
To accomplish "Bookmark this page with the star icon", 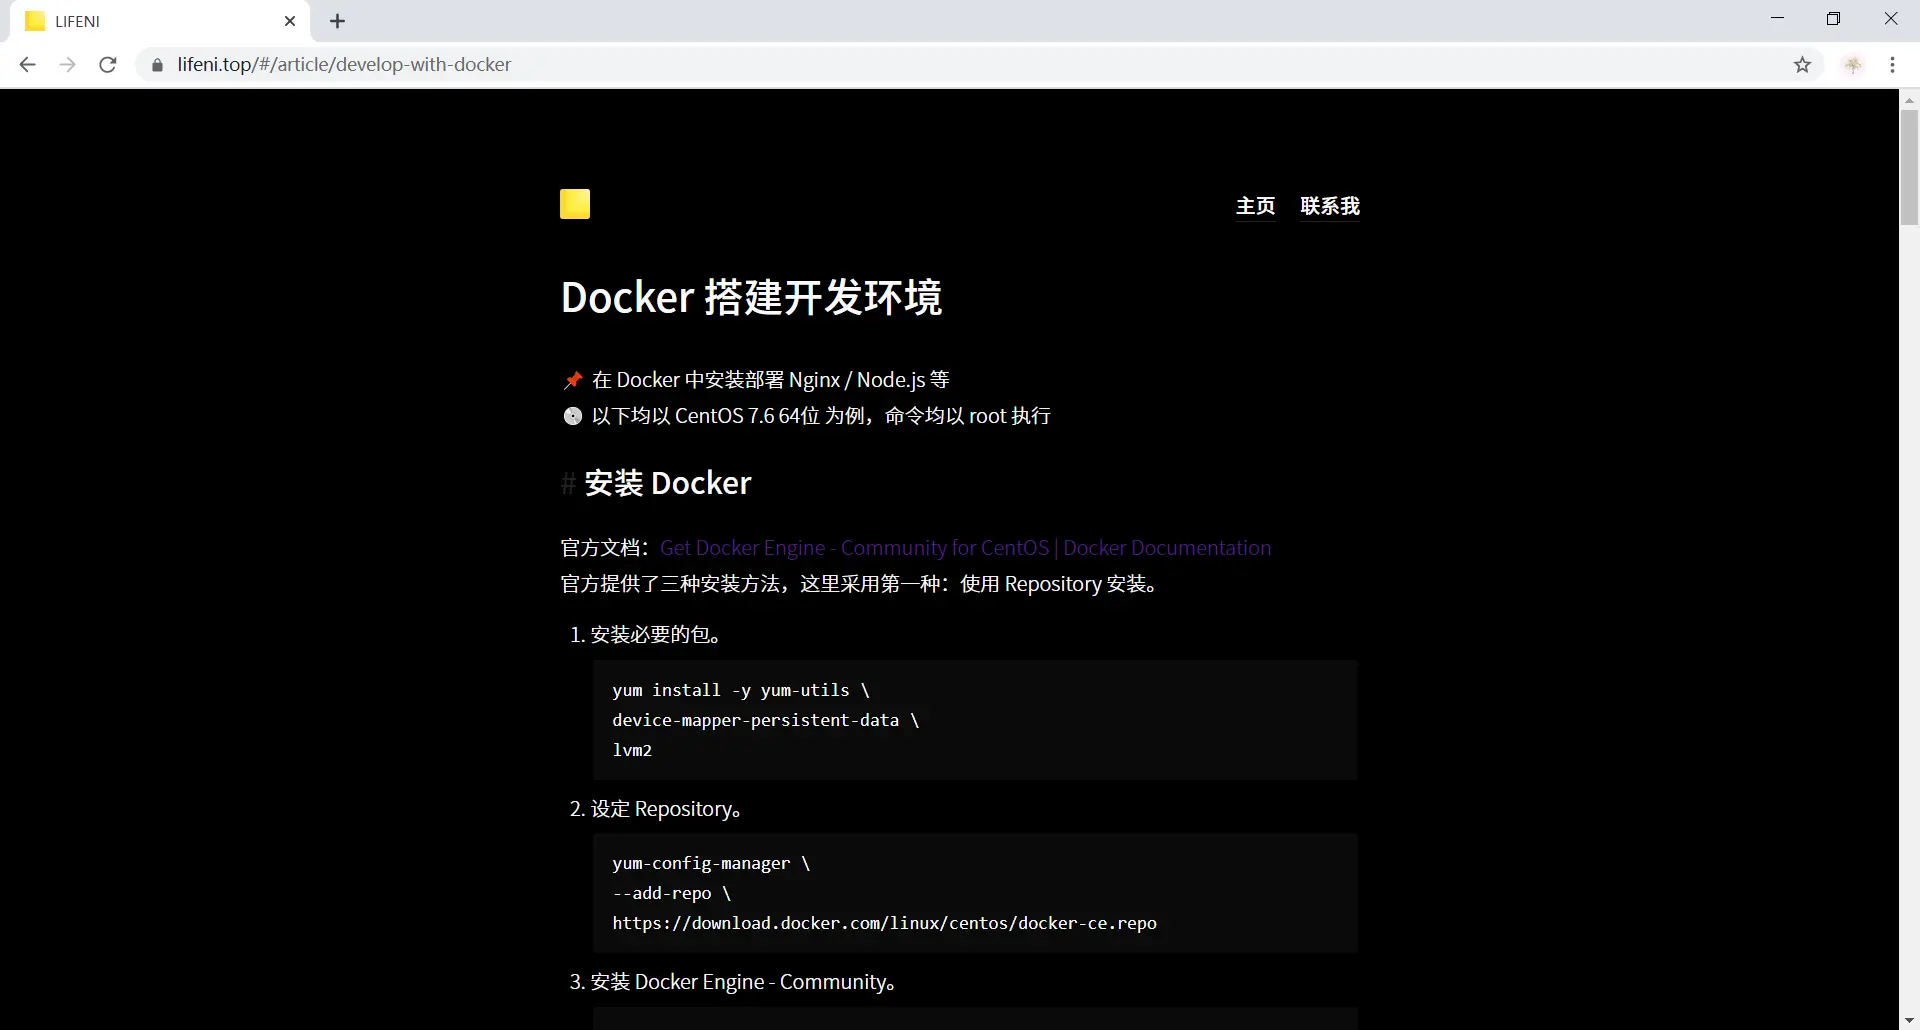I will coord(1803,64).
